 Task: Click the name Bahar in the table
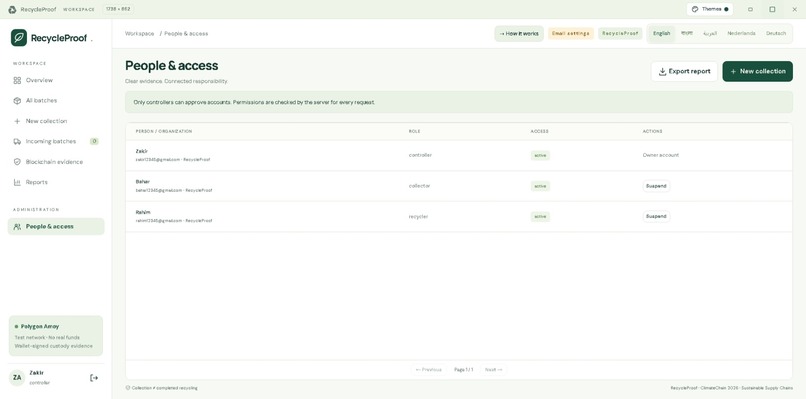[143, 182]
